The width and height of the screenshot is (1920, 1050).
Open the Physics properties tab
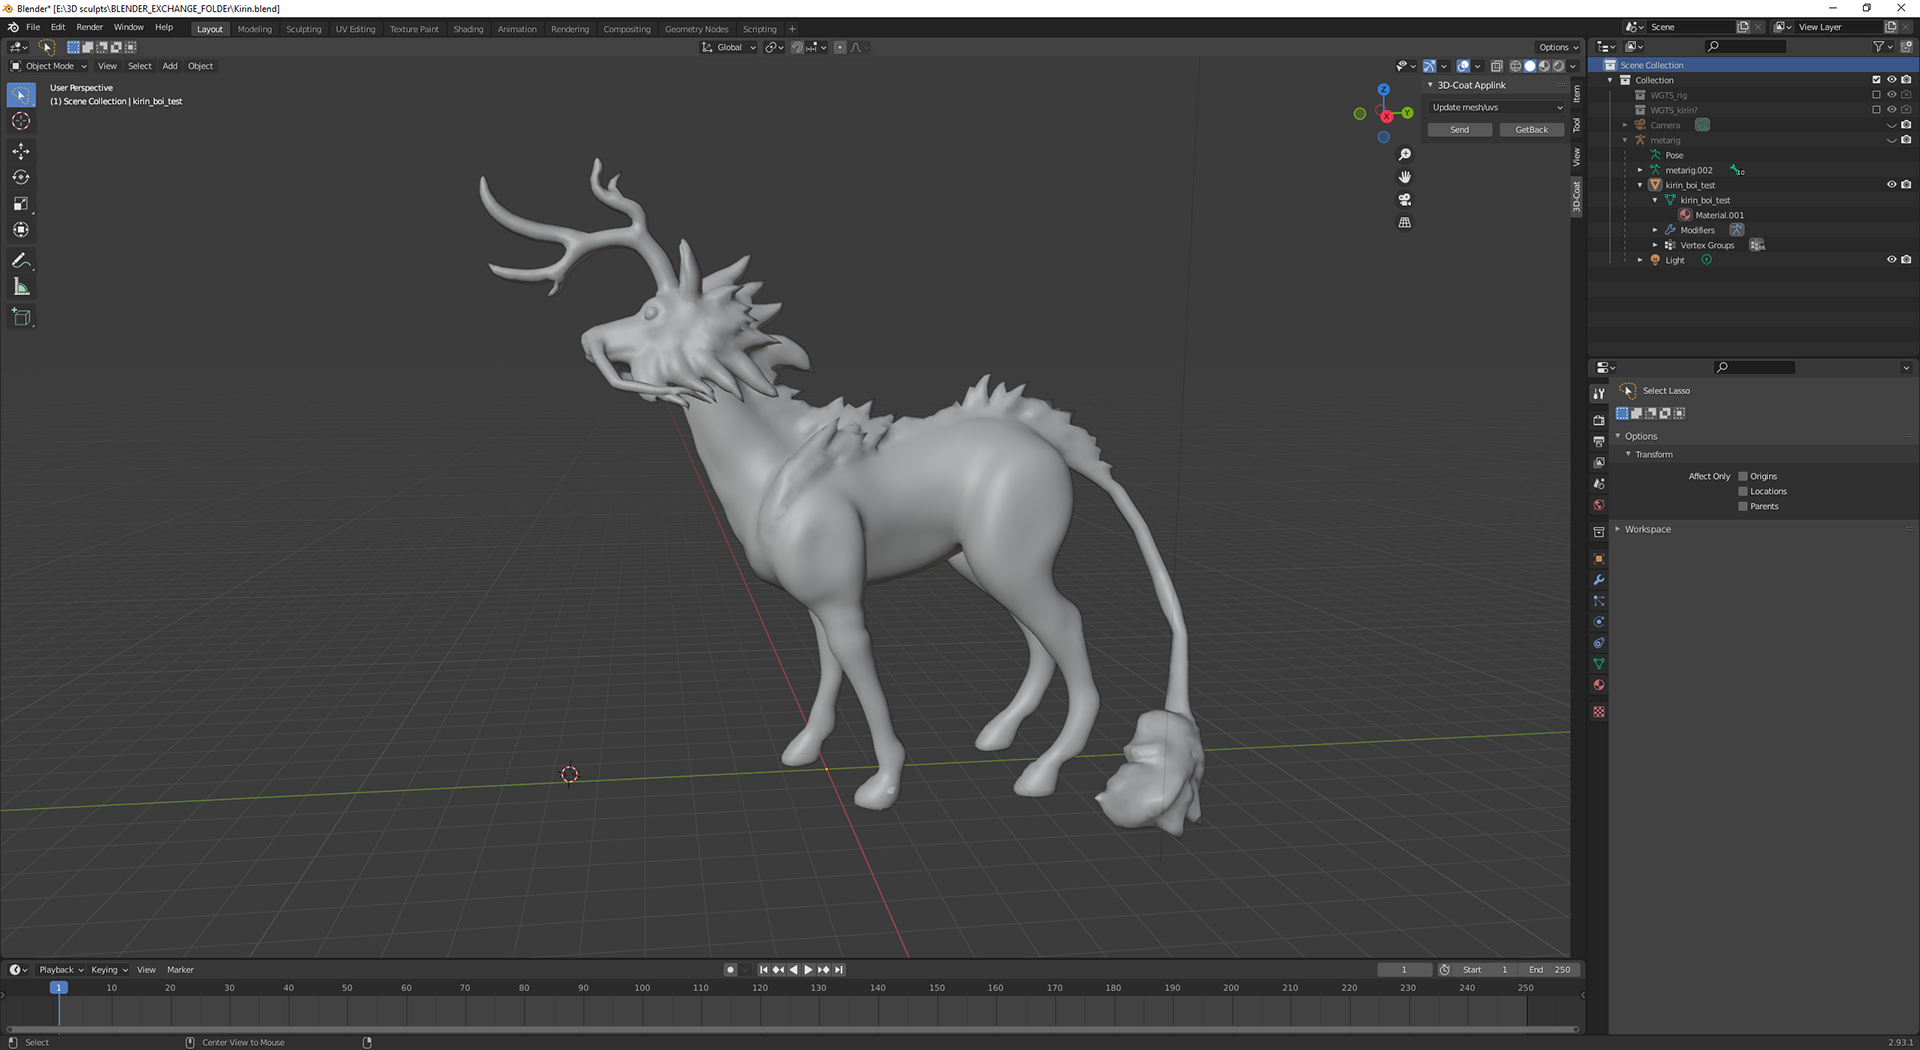pos(1599,622)
